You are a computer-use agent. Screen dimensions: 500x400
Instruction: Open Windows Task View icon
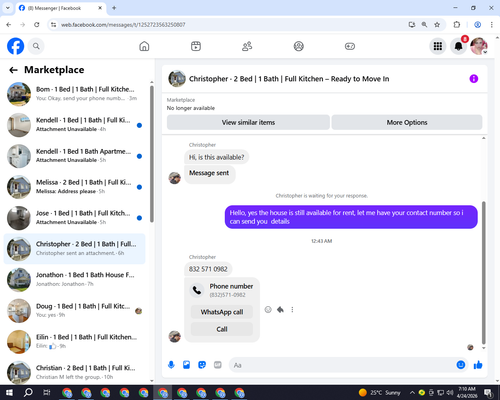click(x=47, y=393)
